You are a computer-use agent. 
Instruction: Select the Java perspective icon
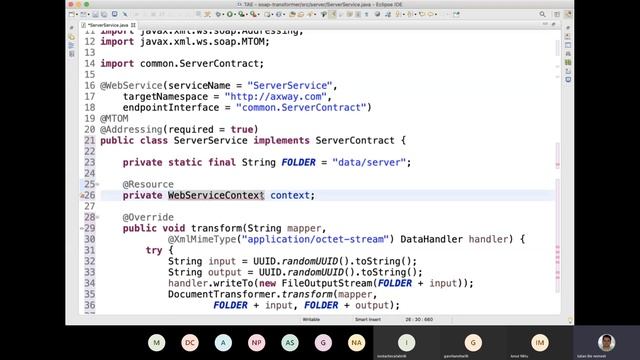click(568, 14)
